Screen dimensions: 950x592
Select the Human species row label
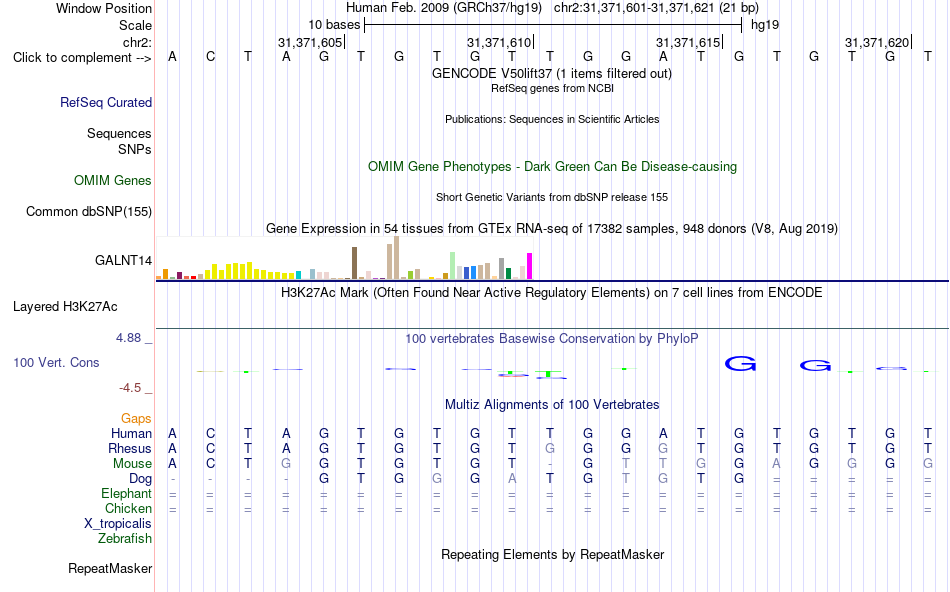131,433
